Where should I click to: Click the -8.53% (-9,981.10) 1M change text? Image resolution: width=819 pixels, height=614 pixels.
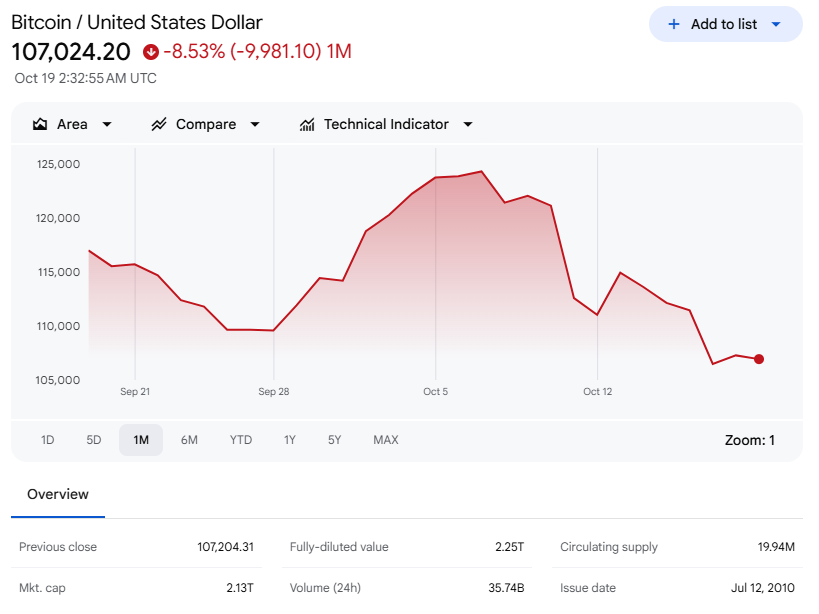point(258,52)
